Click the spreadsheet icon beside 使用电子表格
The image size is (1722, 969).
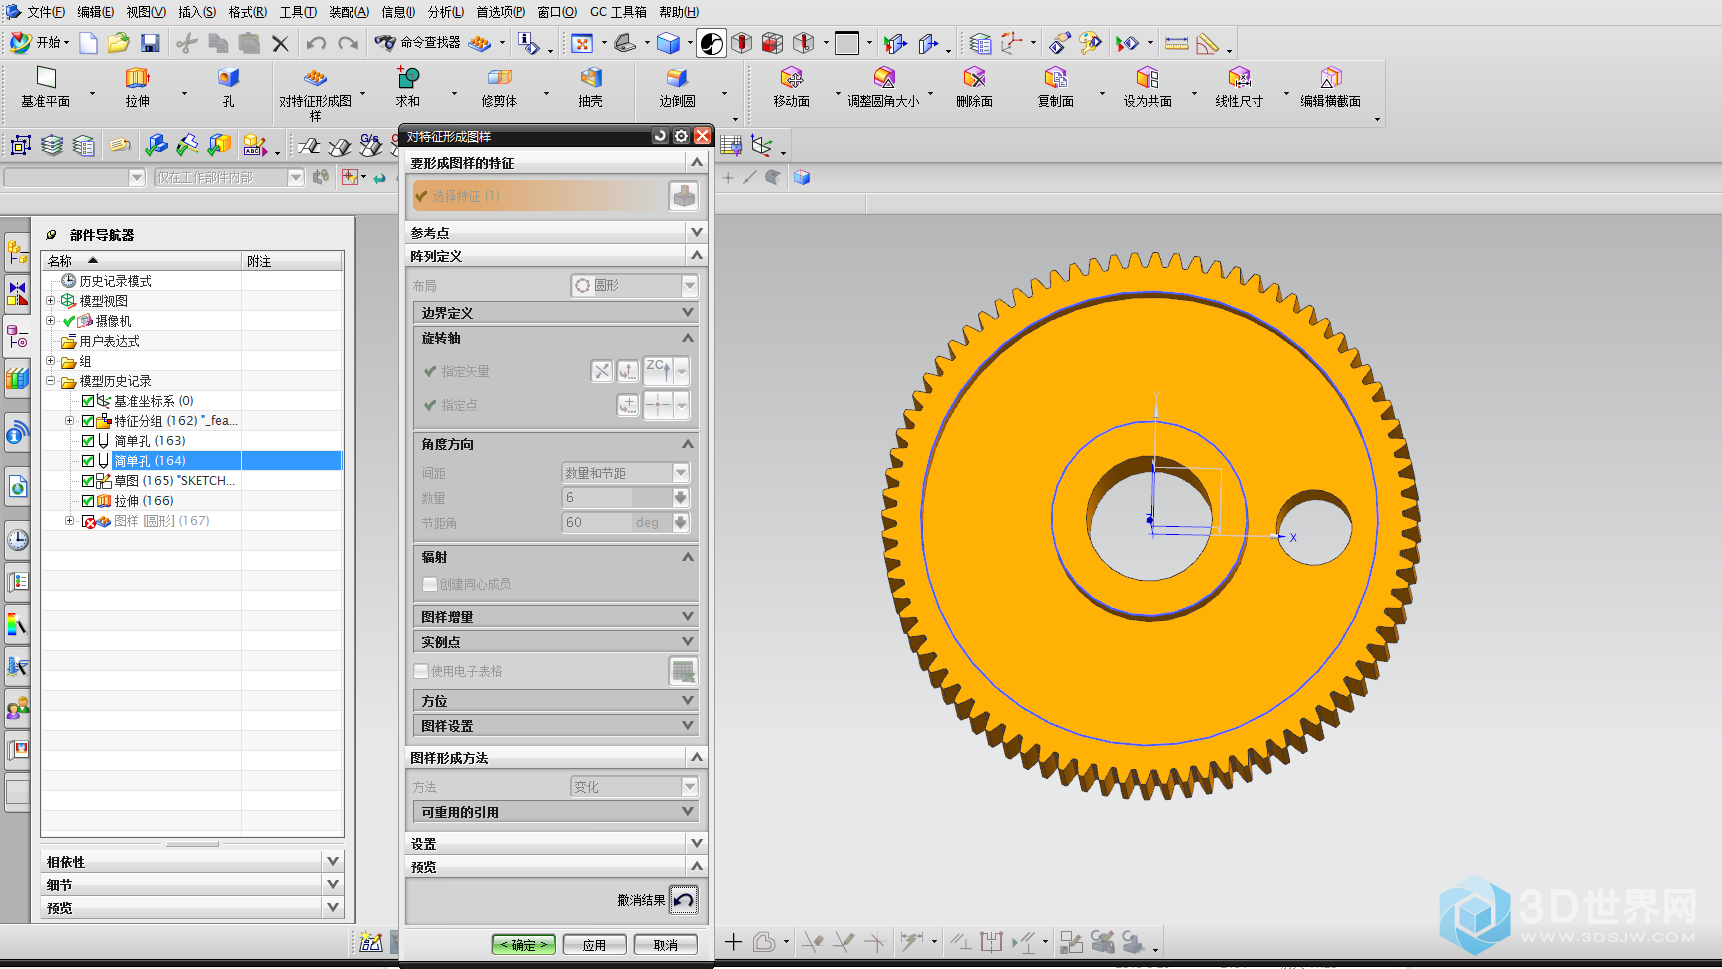(x=683, y=671)
